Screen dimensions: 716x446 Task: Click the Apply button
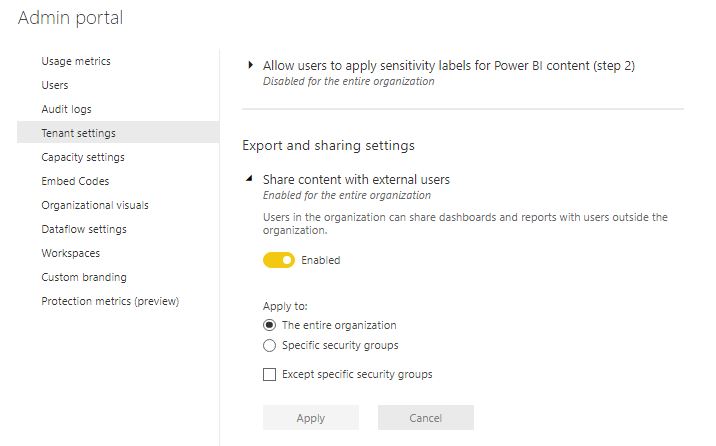311,418
